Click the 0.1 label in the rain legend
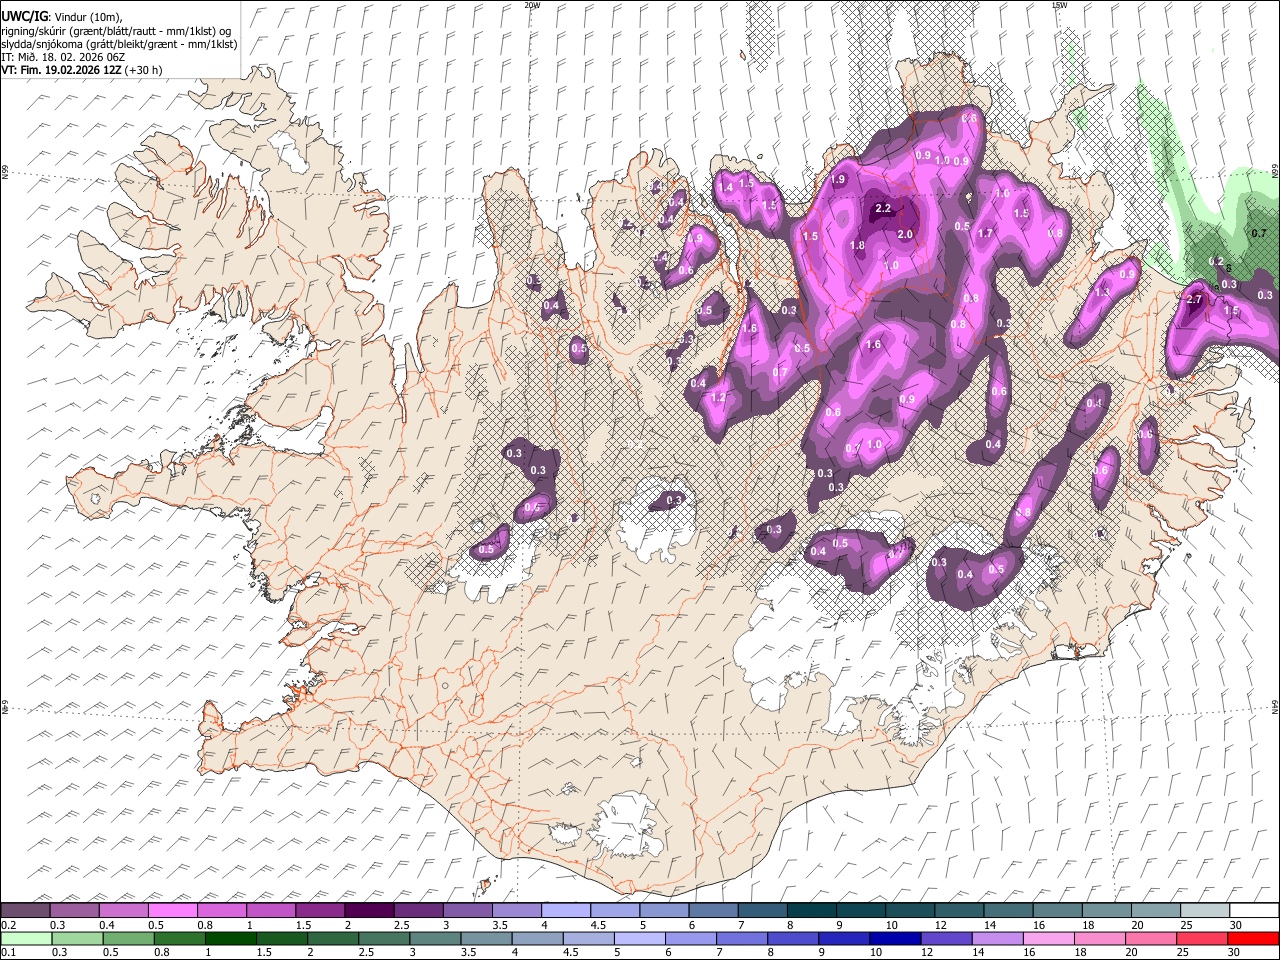 pos(6,952)
